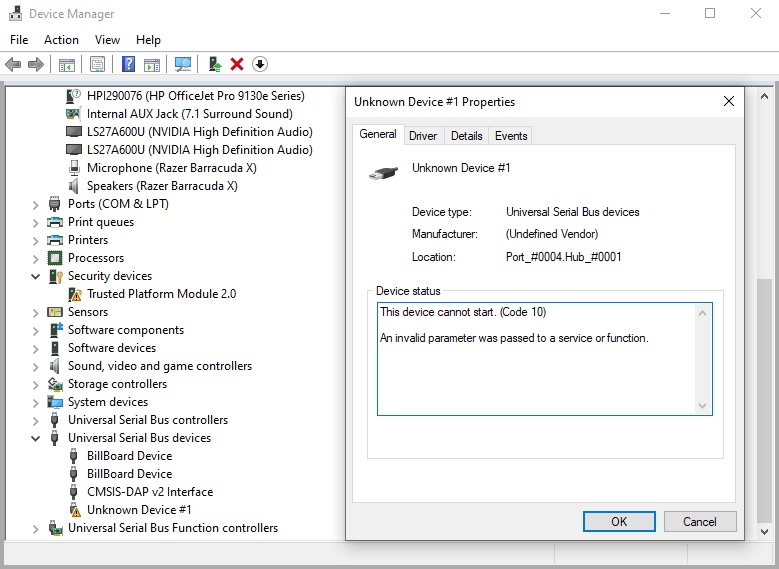Click the Processors category chip icon
This screenshot has width=779, height=569.
[55, 258]
